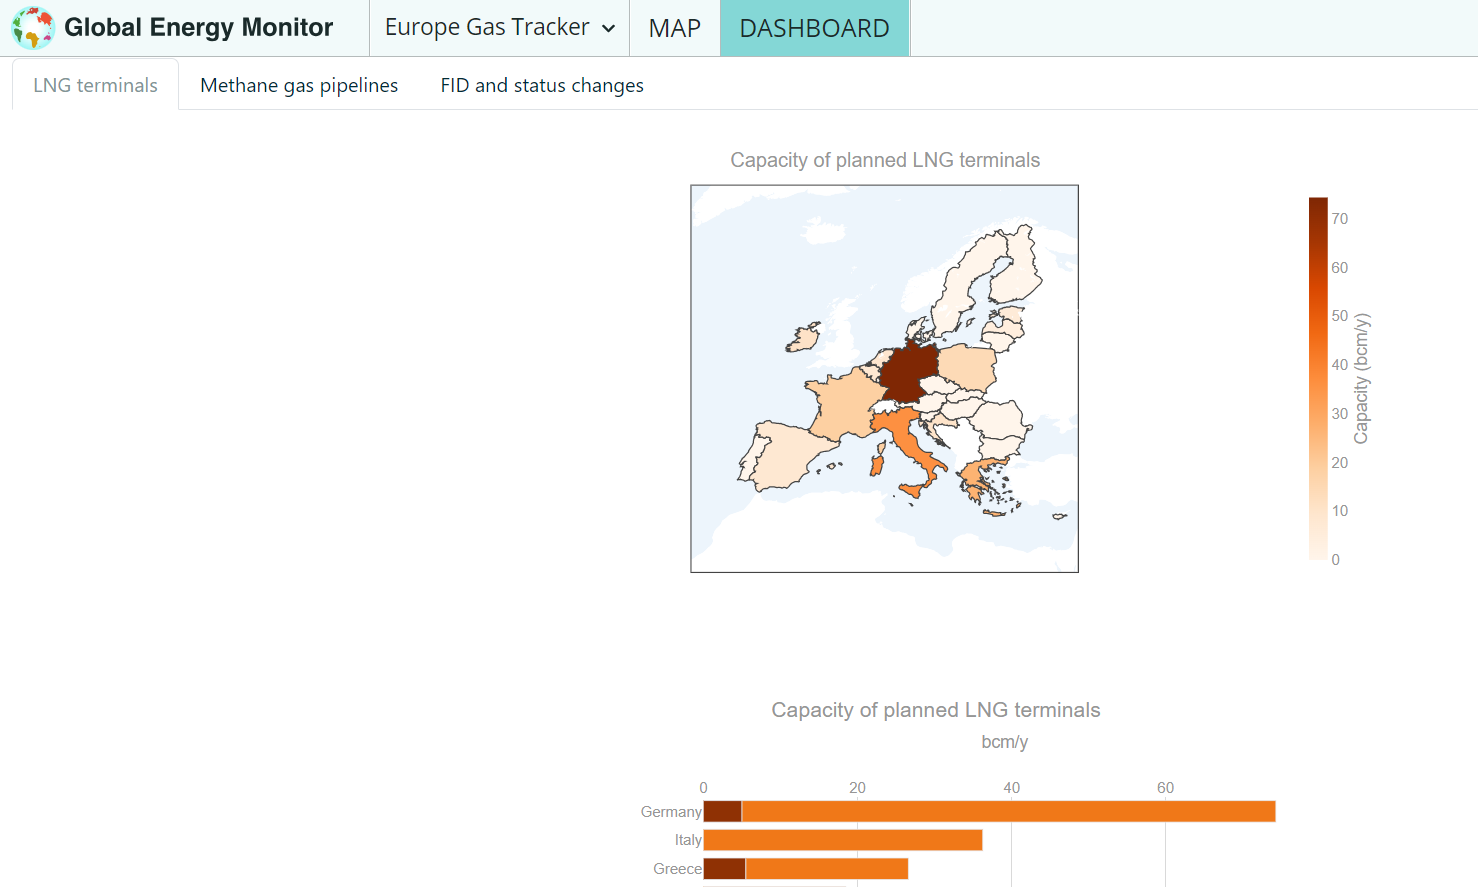Click Germany on the choropleth map
Image resolution: width=1478 pixels, height=887 pixels.
click(908, 370)
